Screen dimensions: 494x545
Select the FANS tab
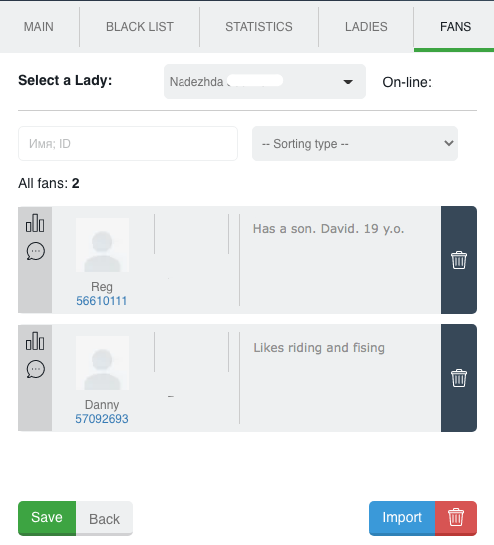(455, 27)
